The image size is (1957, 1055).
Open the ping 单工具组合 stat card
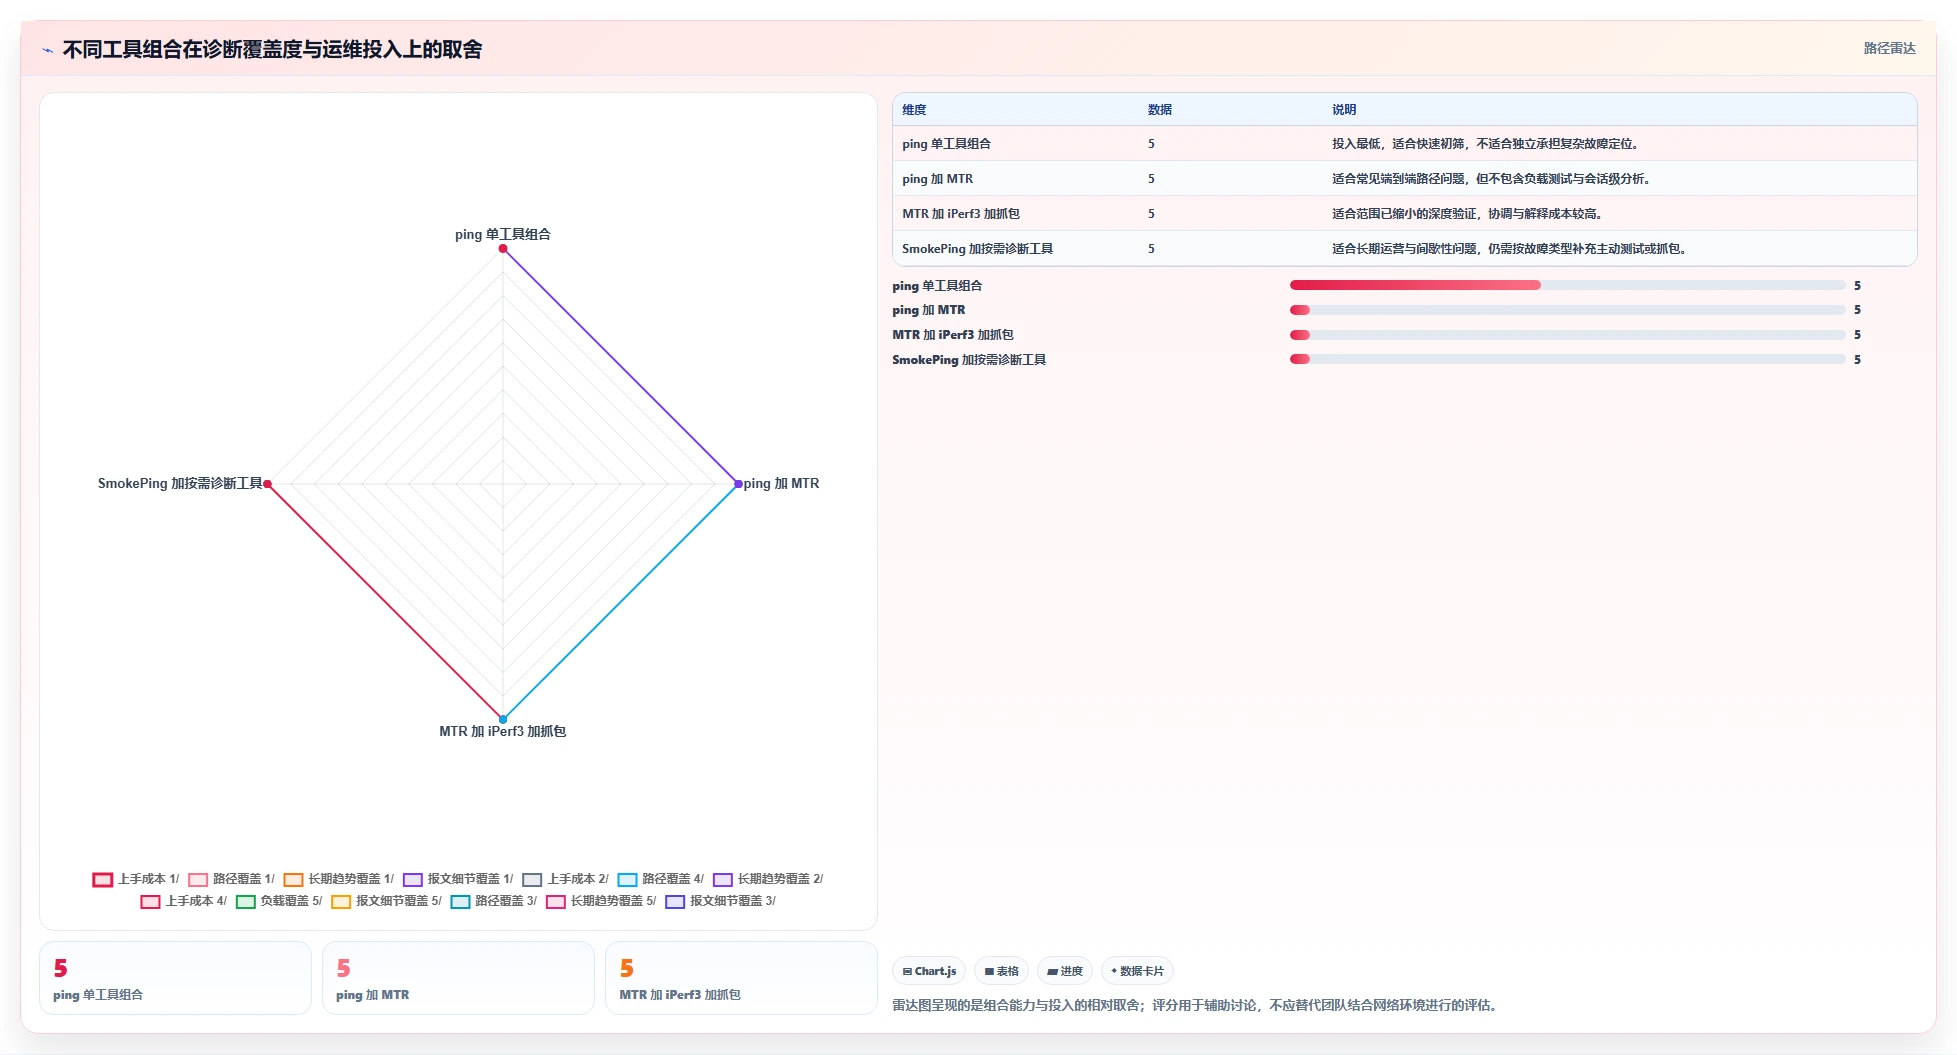click(x=175, y=978)
